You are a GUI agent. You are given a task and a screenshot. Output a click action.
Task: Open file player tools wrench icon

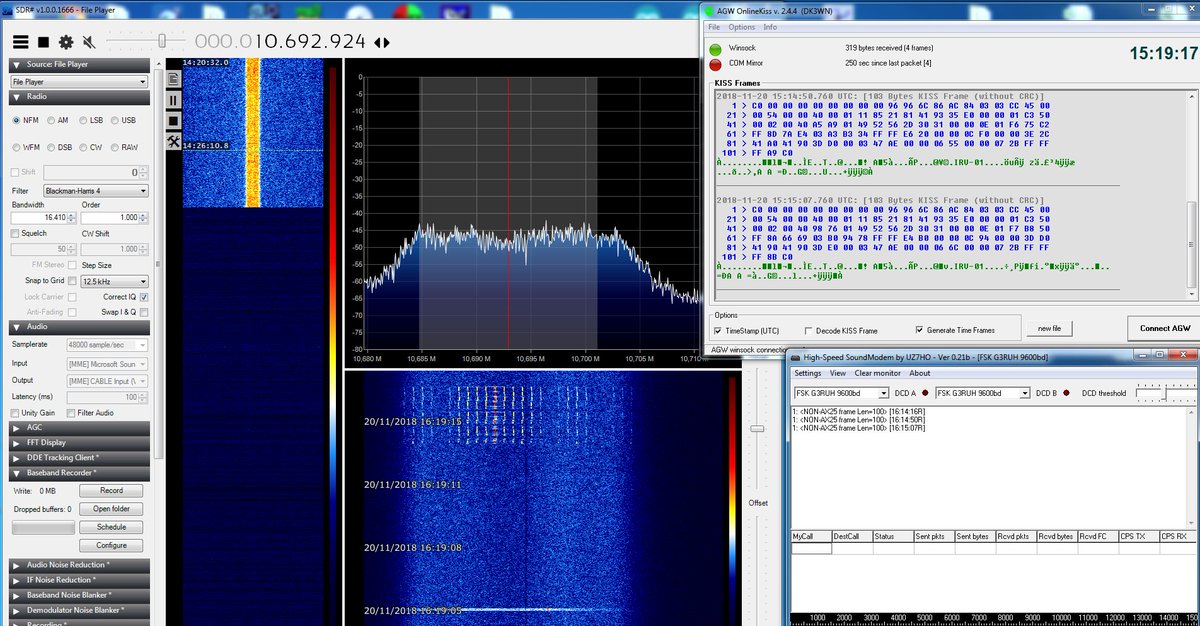(x=173, y=142)
